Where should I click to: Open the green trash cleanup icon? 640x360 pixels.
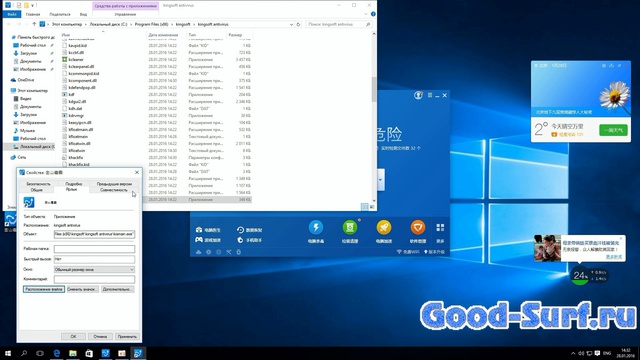pyautogui.click(x=350, y=227)
